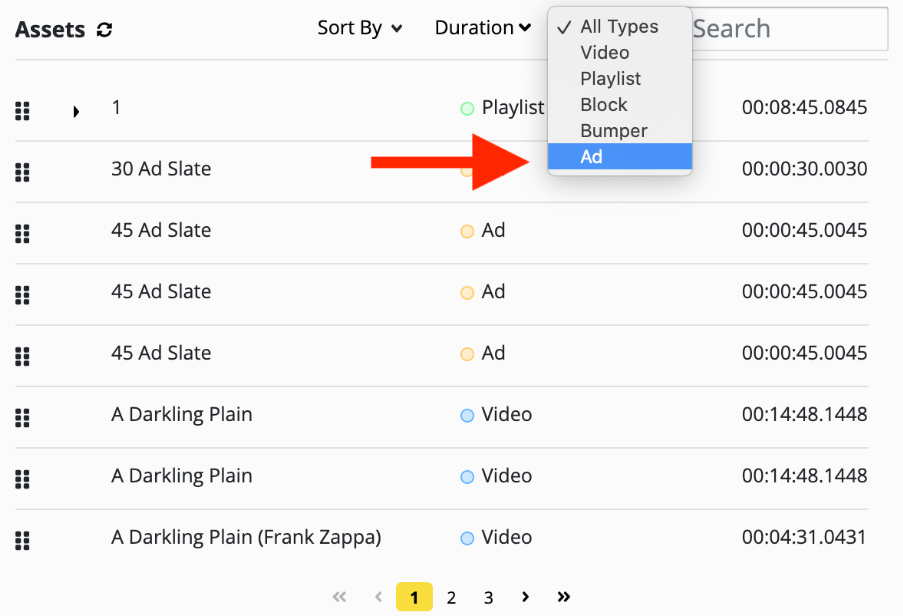The image size is (903, 616).
Task: Open the Sort By dropdown
Action: (x=360, y=28)
